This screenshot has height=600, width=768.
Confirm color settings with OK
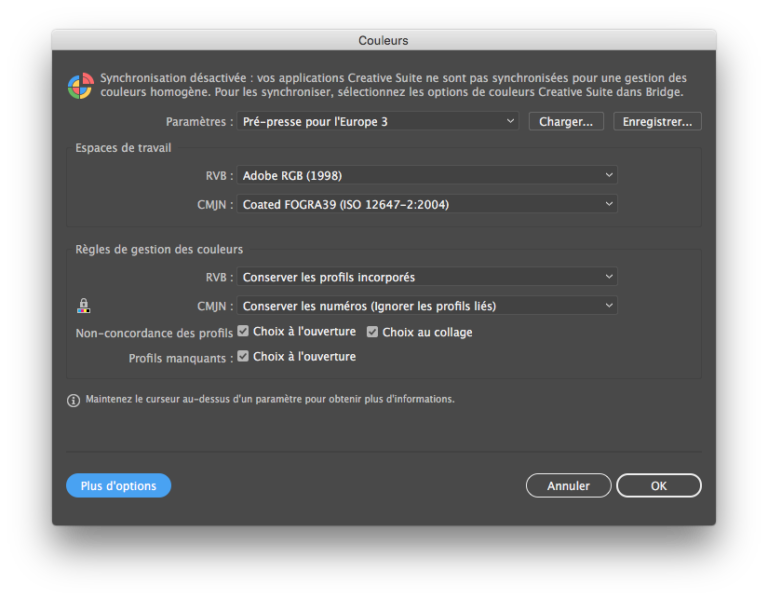[658, 486]
